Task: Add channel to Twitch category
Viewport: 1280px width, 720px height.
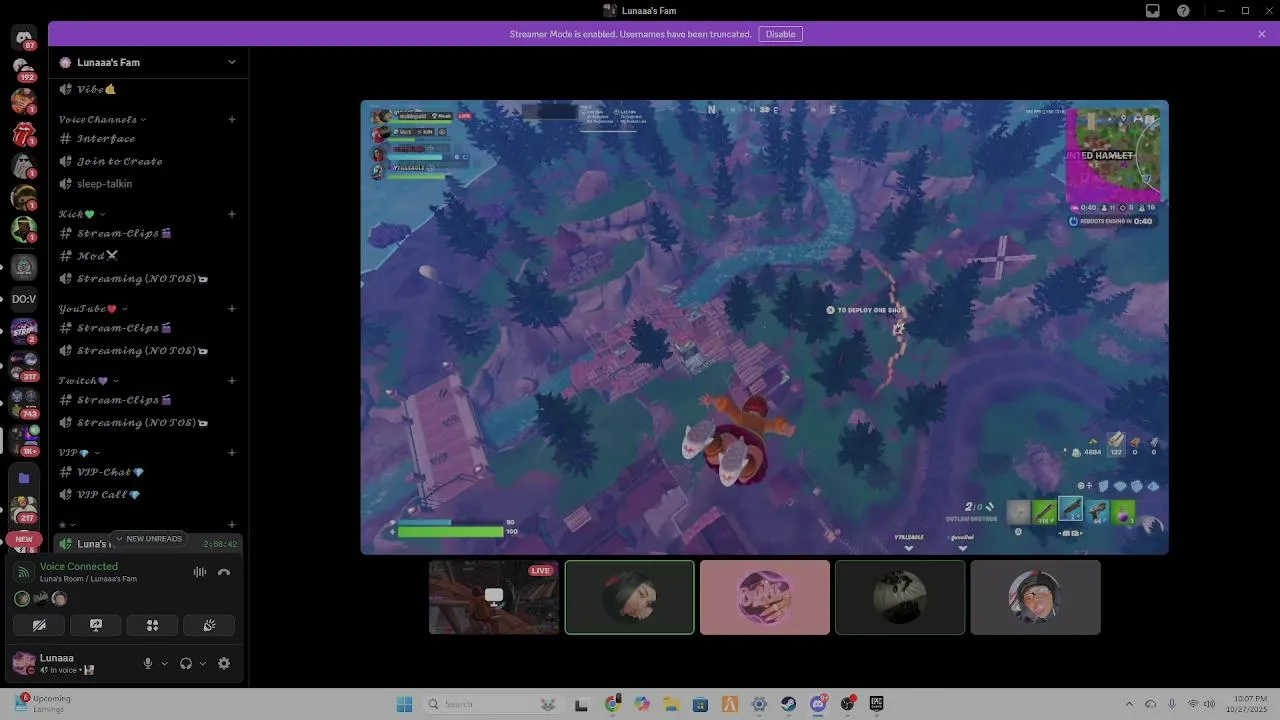Action: 232,381
